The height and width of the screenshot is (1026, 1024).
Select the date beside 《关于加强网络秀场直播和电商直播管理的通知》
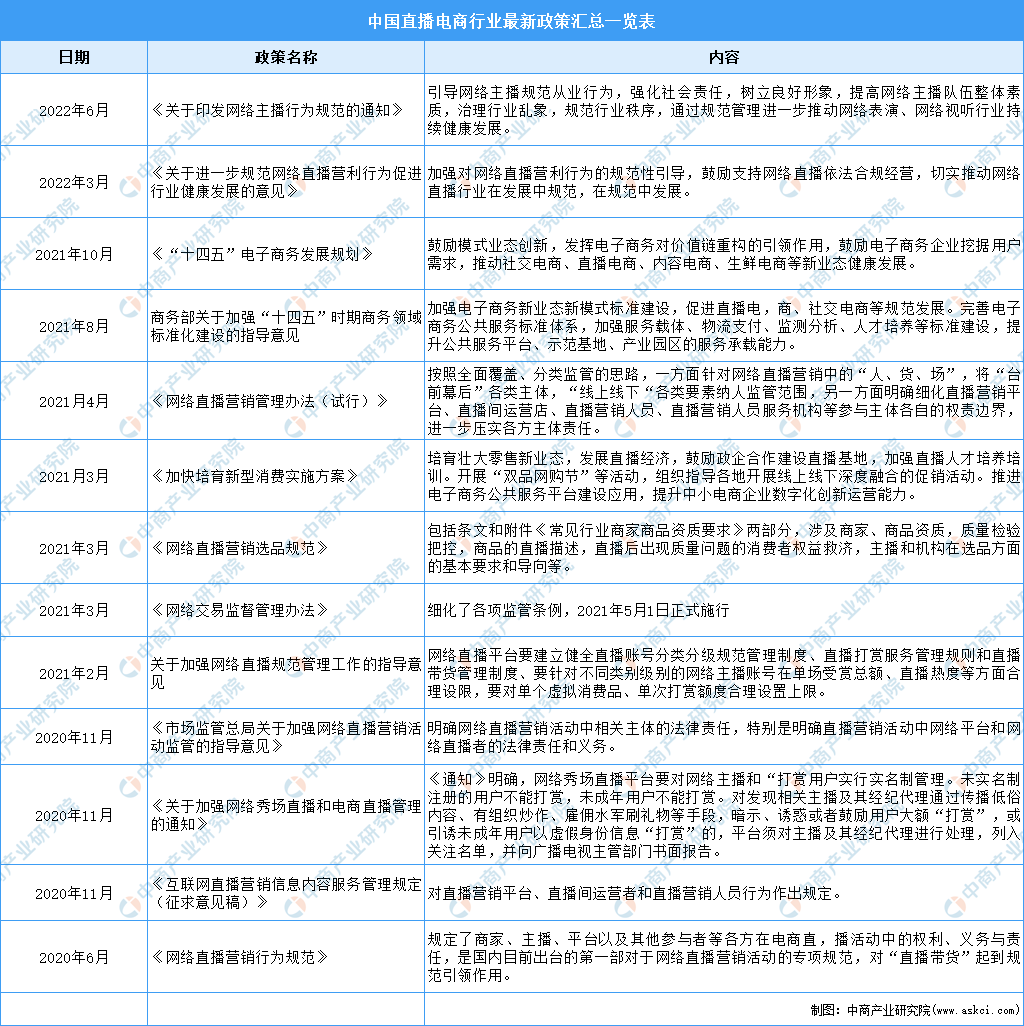pos(74,815)
